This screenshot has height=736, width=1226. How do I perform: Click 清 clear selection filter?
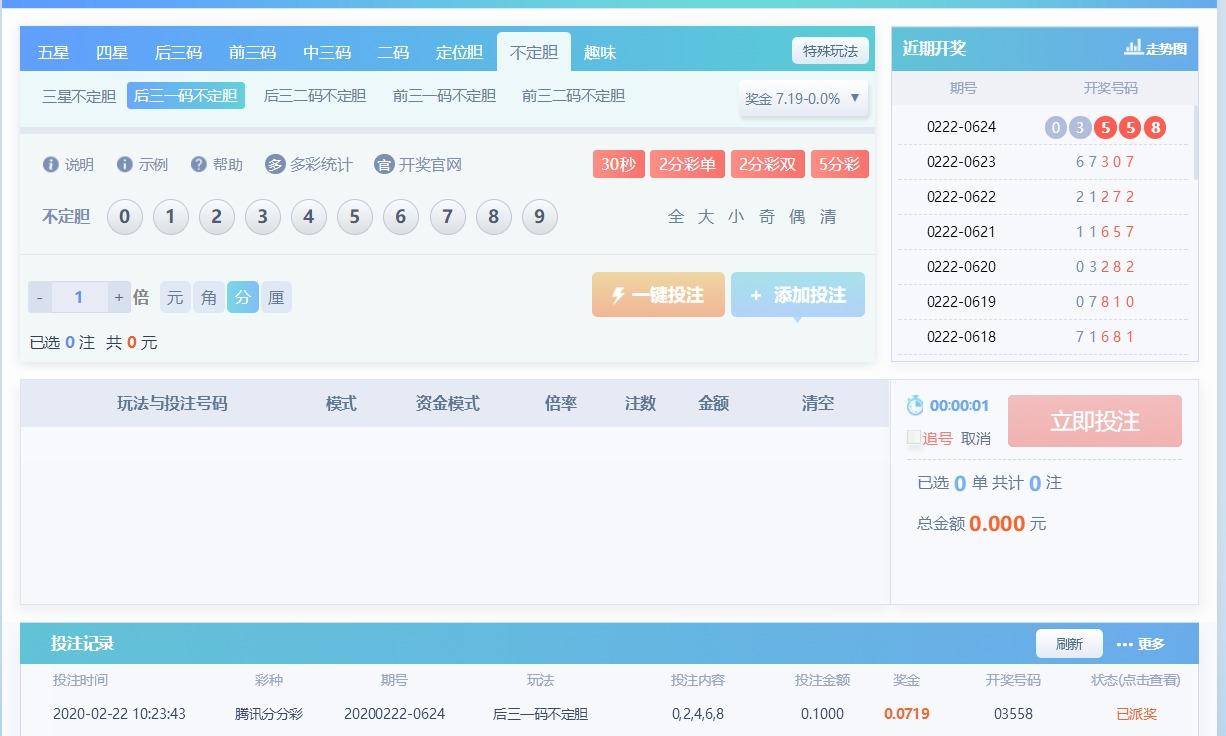click(x=828, y=217)
